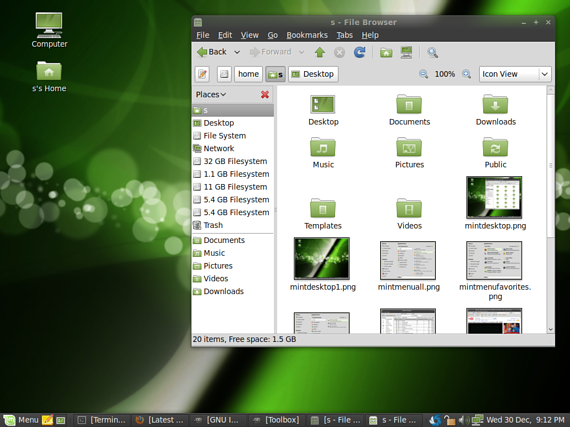Select the 's' path button
The width and height of the screenshot is (570, 427).
pos(275,74)
